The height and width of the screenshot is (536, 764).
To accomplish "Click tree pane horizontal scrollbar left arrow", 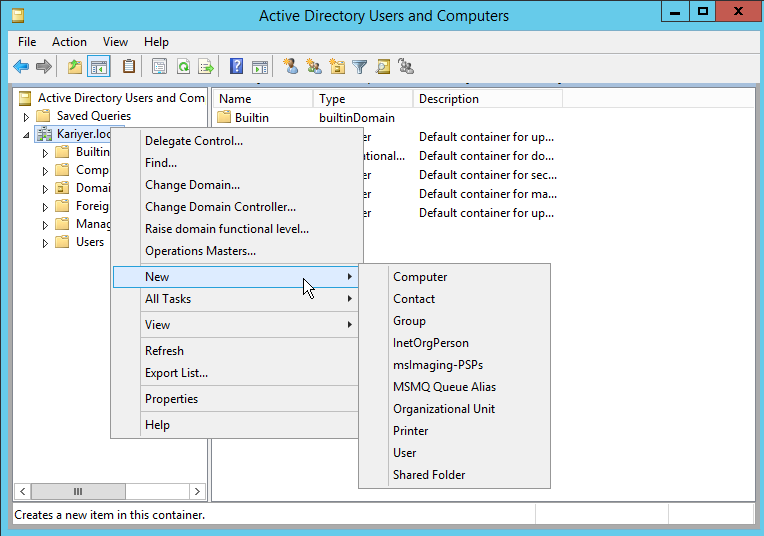I will coord(22,491).
